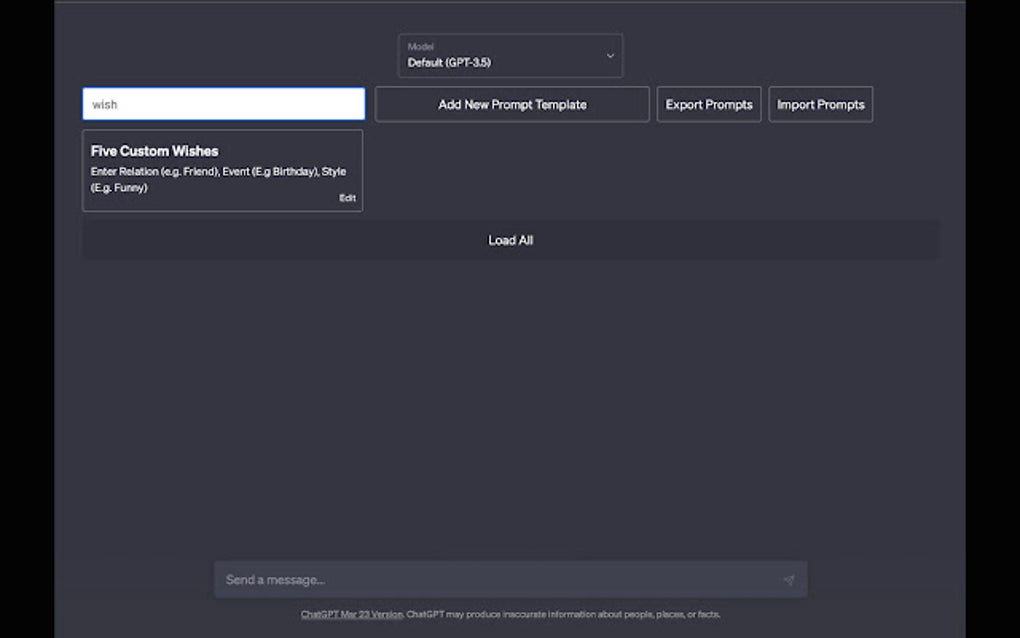The width and height of the screenshot is (1020, 638).
Task: Open the Five Custom Wishes template card
Action: pos(222,170)
